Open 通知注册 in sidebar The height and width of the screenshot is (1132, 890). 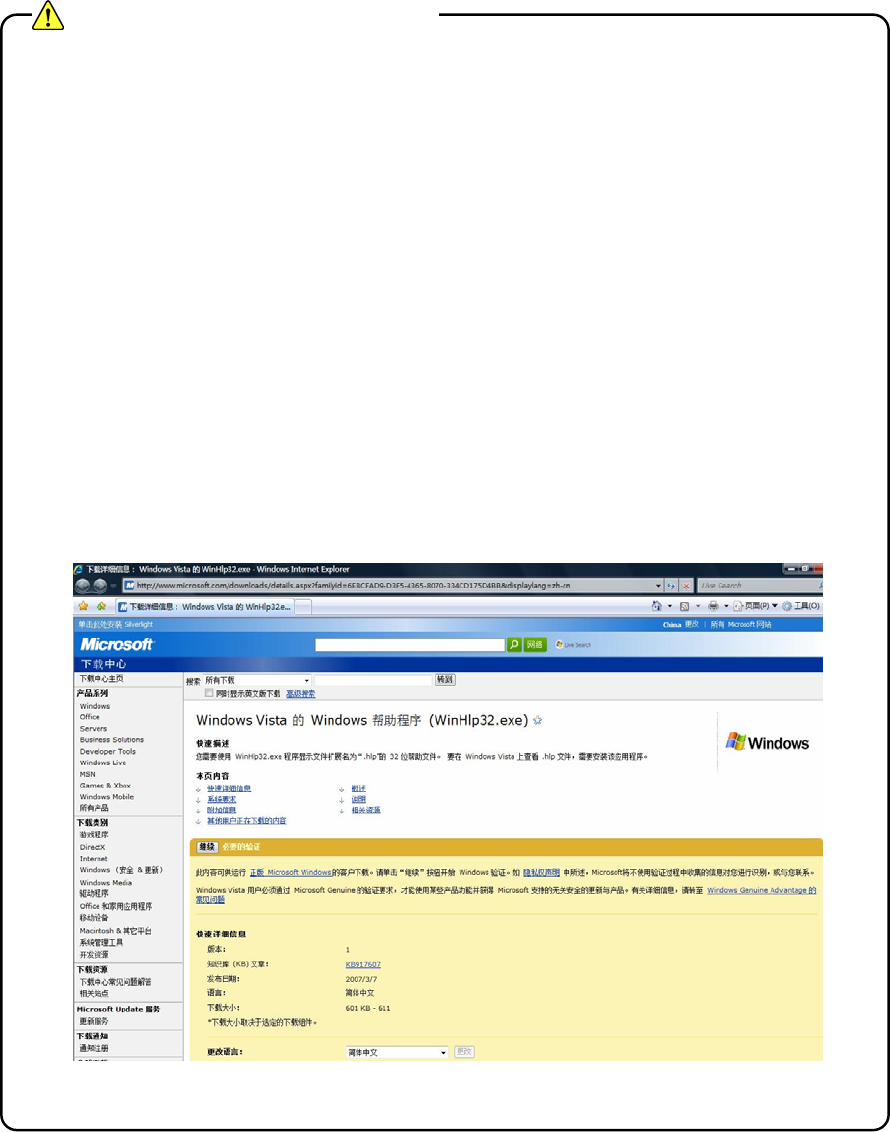94,1048
